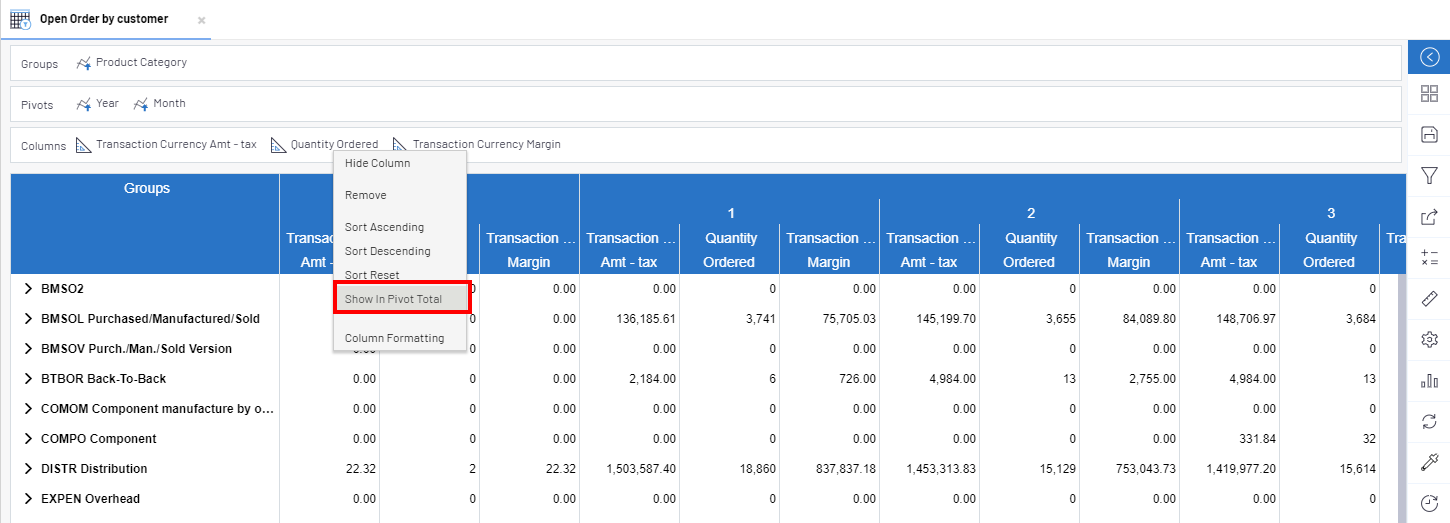
Task: Click the refresh icon in sidebar
Action: 1429,421
